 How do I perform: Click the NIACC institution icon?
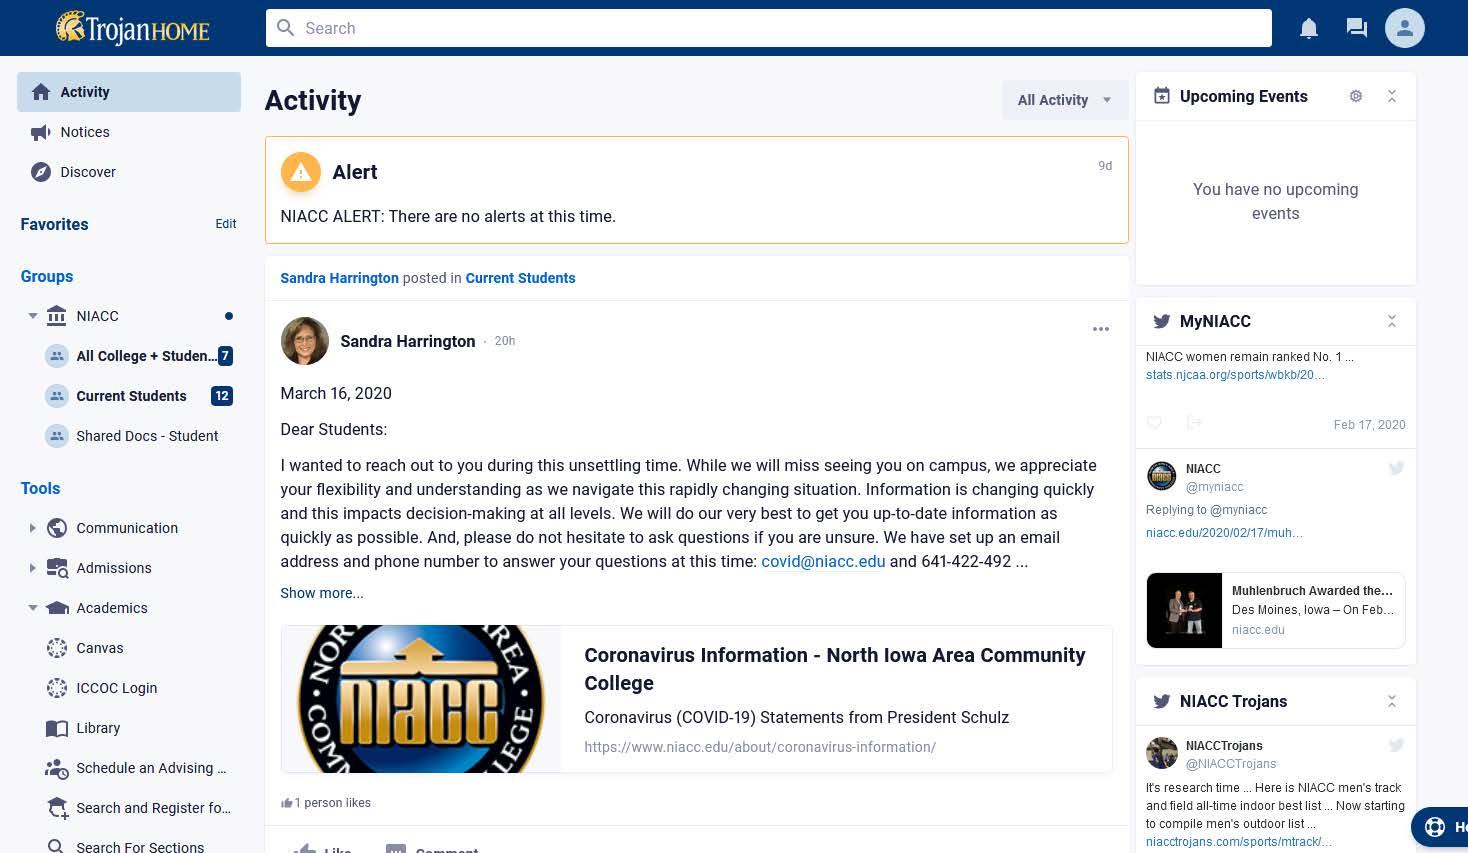(x=57, y=316)
